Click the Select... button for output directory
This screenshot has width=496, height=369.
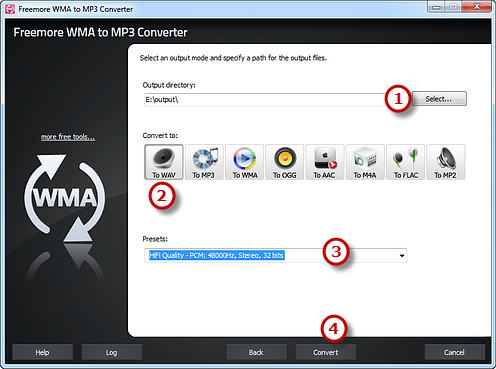point(439,99)
